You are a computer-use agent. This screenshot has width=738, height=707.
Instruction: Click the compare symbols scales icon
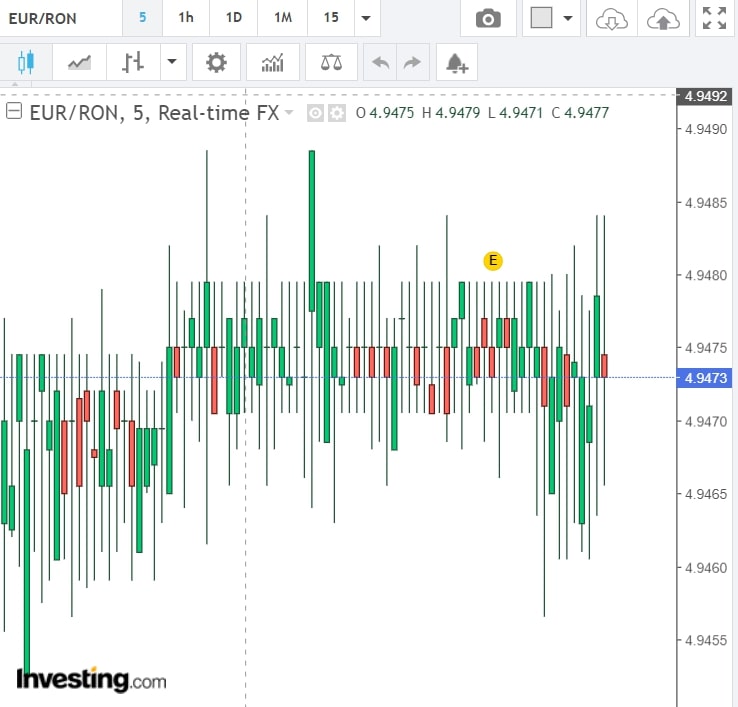coord(330,63)
